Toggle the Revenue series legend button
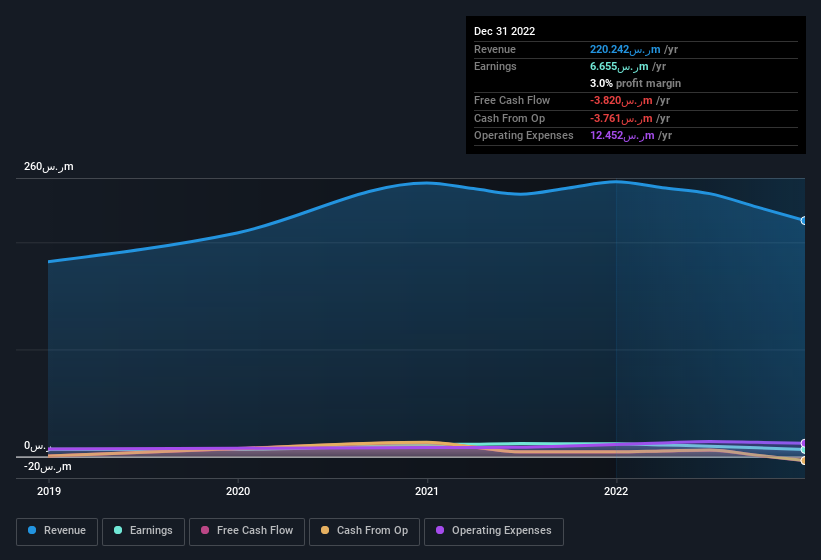This screenshot has width=821, height=560. coord(57,532)
